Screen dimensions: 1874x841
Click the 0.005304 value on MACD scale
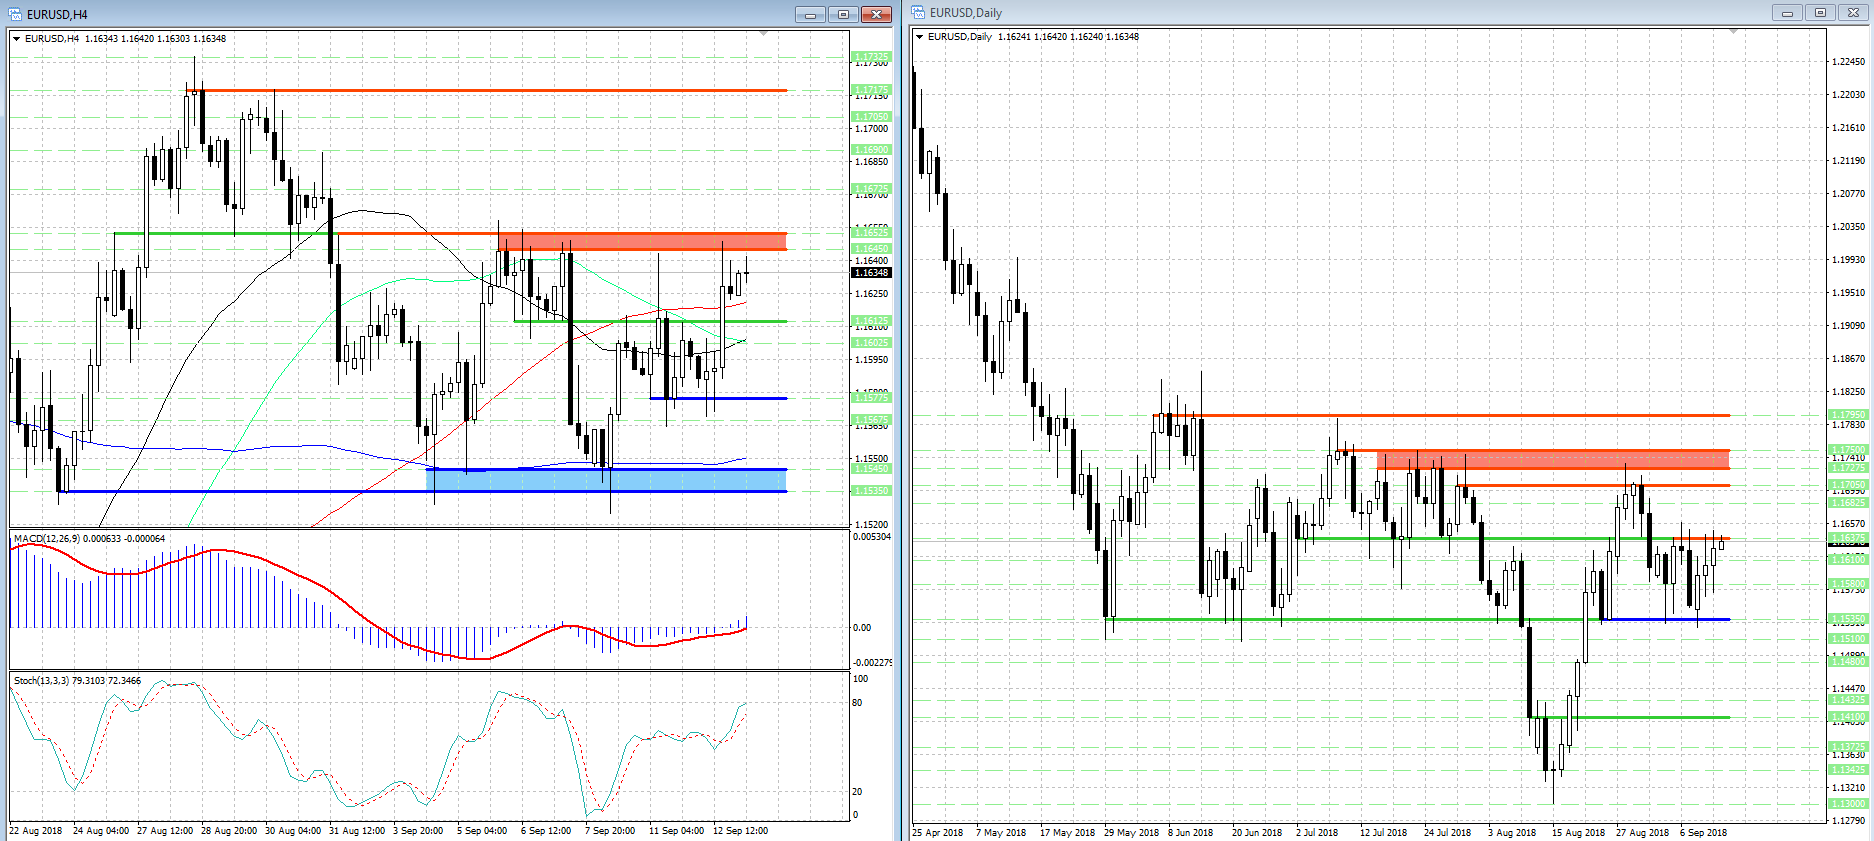pos(871,537)
